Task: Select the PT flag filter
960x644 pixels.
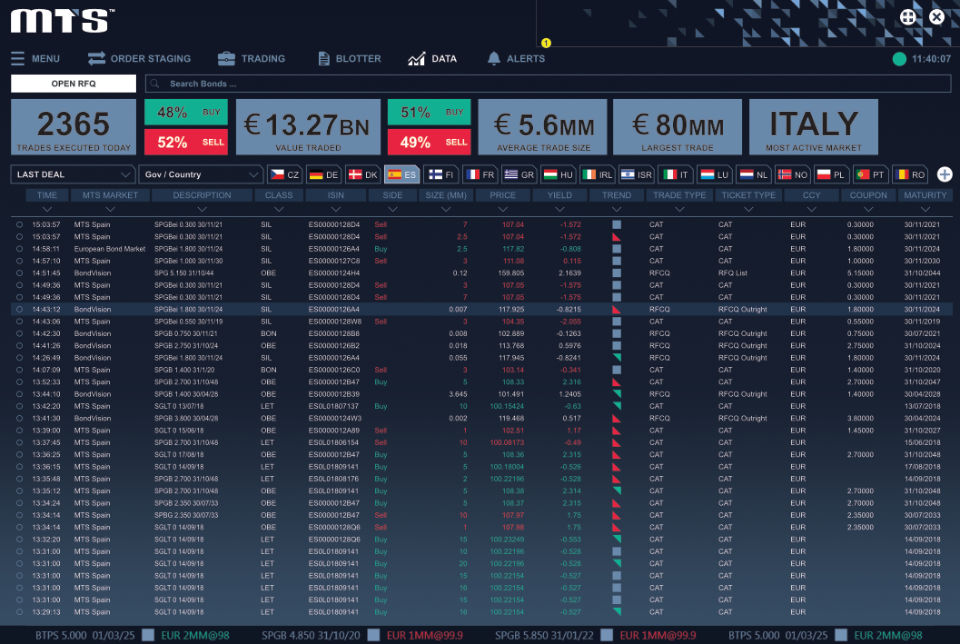Action: 870,174
